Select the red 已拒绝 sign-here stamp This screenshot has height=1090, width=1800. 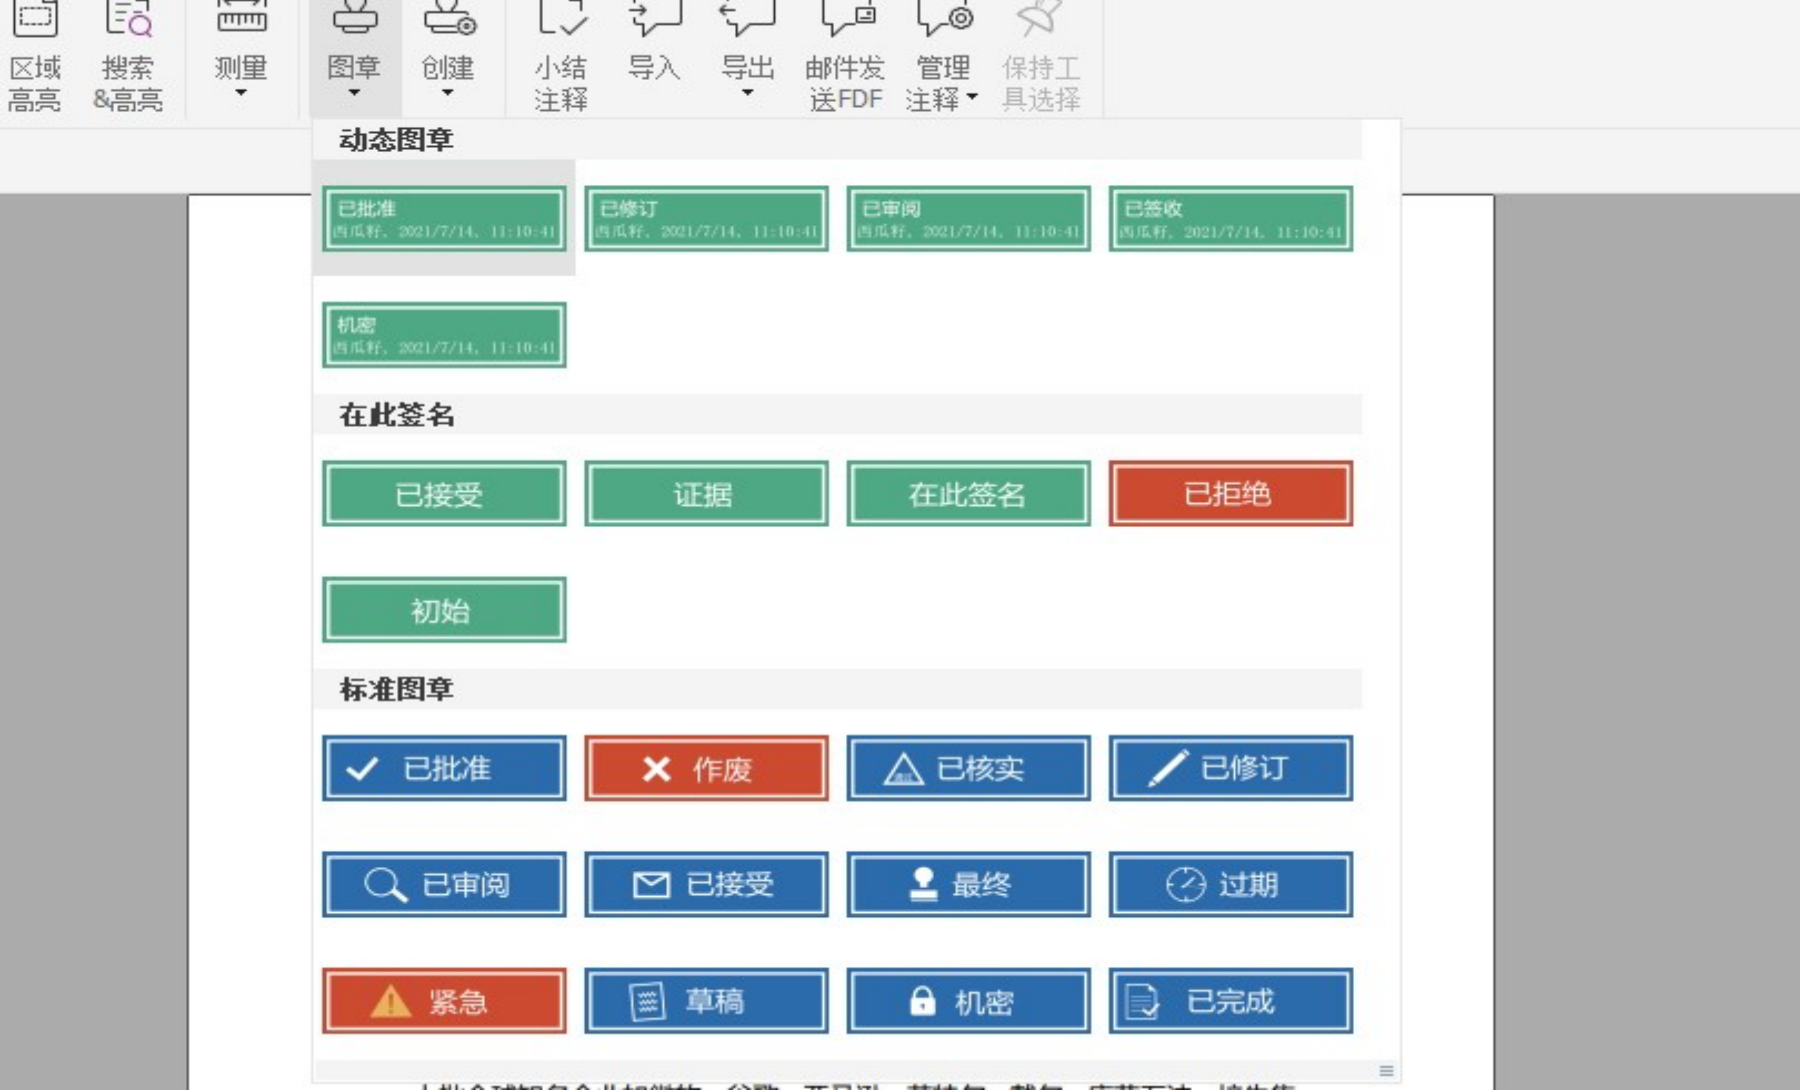pyautogui.click(x=1230, y=493)
